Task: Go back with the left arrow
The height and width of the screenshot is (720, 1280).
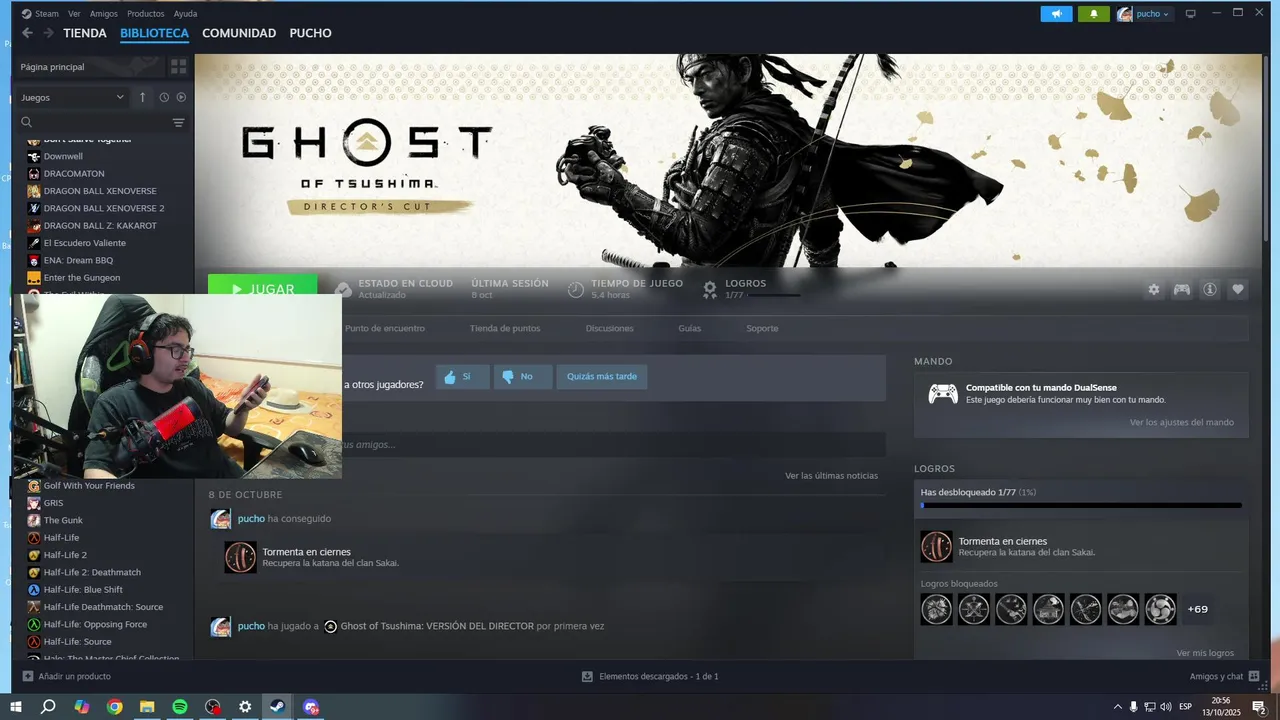Action: coord(27,33)
